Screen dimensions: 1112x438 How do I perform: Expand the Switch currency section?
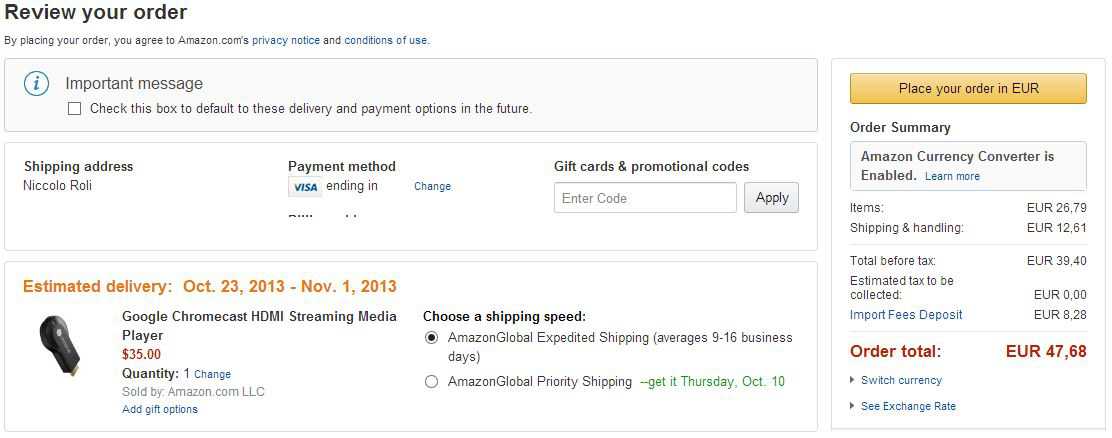point(900,380)
